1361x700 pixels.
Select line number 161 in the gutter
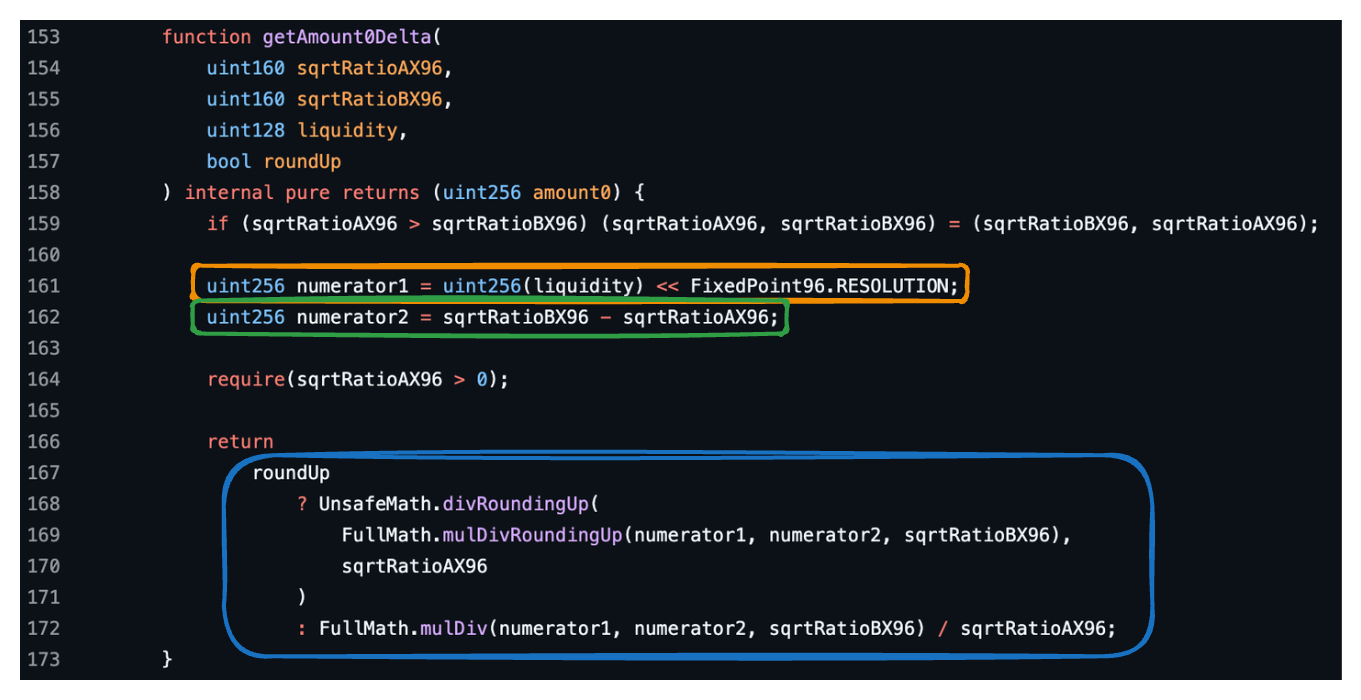click(43, 286)
